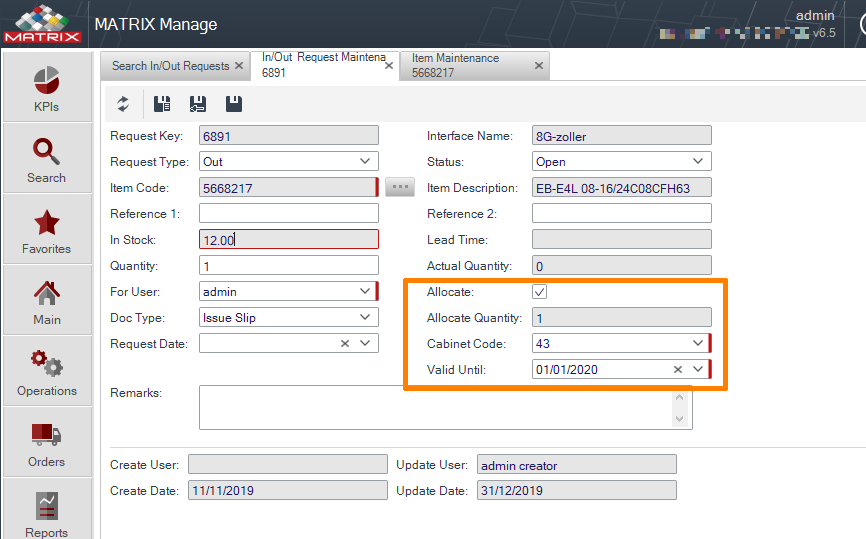Click into the Reference 1 field
Image resolution: width=866 pixels, height=539 pixels.
pos(289,213)
